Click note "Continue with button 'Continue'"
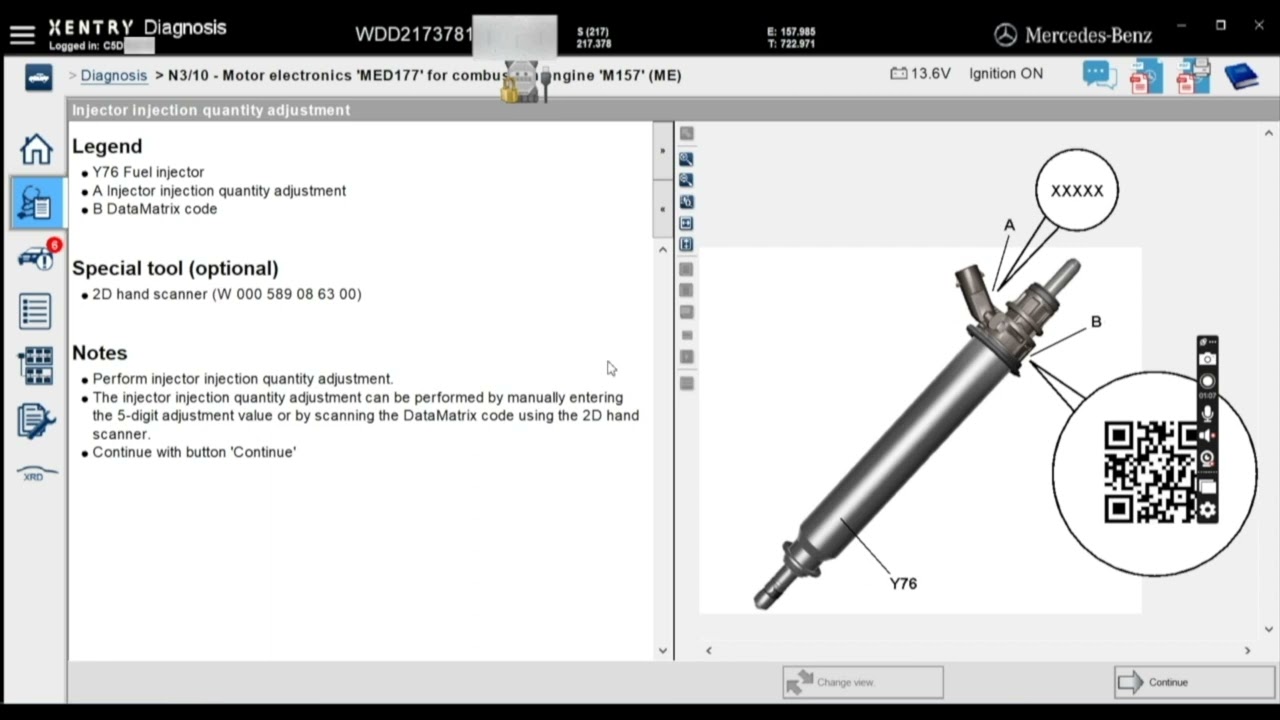Viewport: 1280px width, 720px height. [194, 452]
